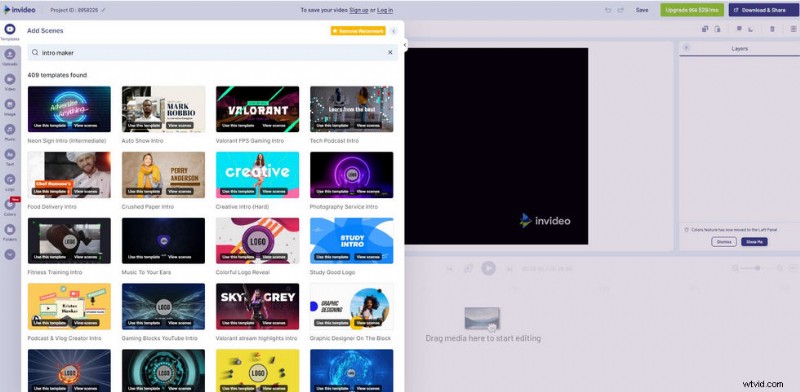Use this template on Gaming Blocks YouTube Intro
Image resolution: width=800 pixels, height=392 pixels.
pyautogui.click(x=144, y=323)
